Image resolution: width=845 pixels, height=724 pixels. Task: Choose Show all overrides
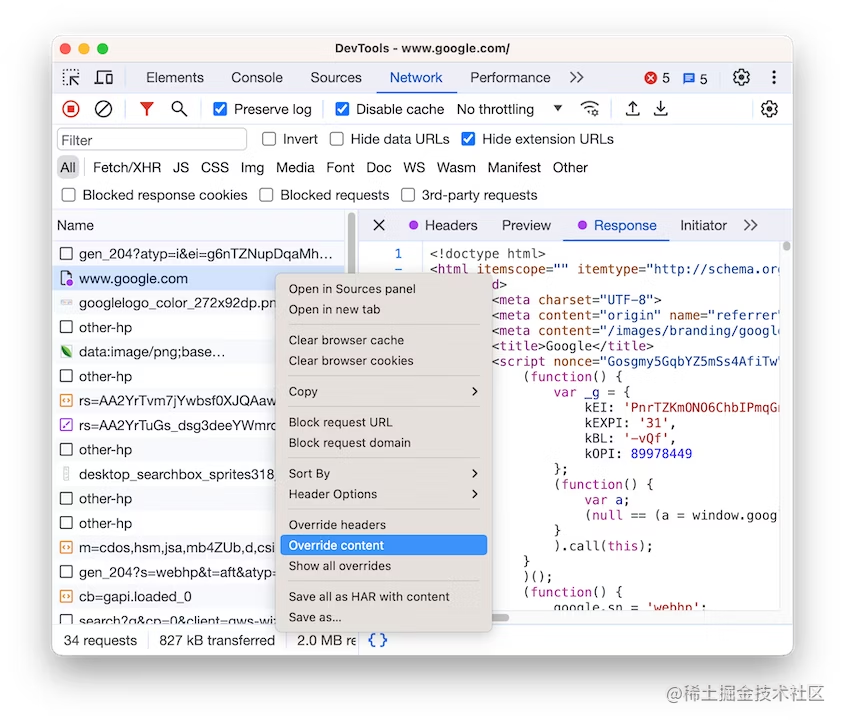click(x=383, y=566)
